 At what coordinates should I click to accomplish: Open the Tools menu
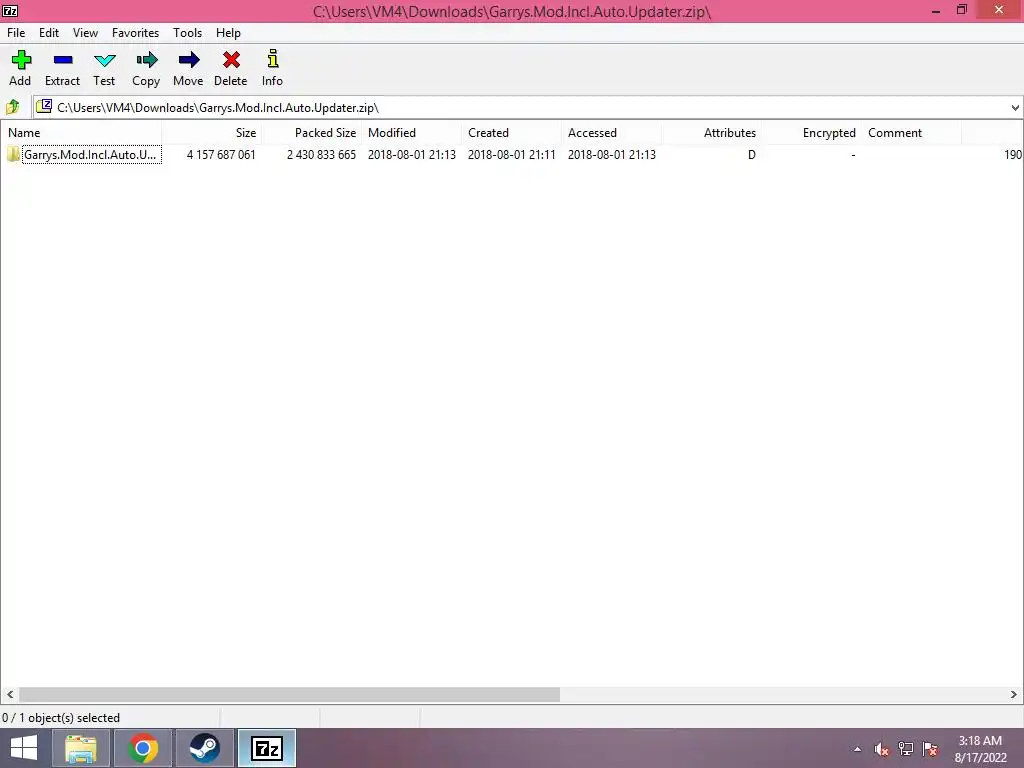[187, 33]
